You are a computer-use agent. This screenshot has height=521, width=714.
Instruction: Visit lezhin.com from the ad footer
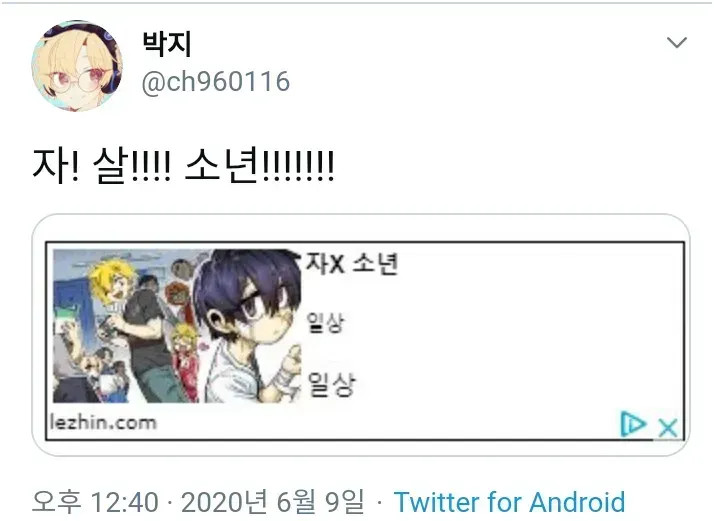(103, 423)
